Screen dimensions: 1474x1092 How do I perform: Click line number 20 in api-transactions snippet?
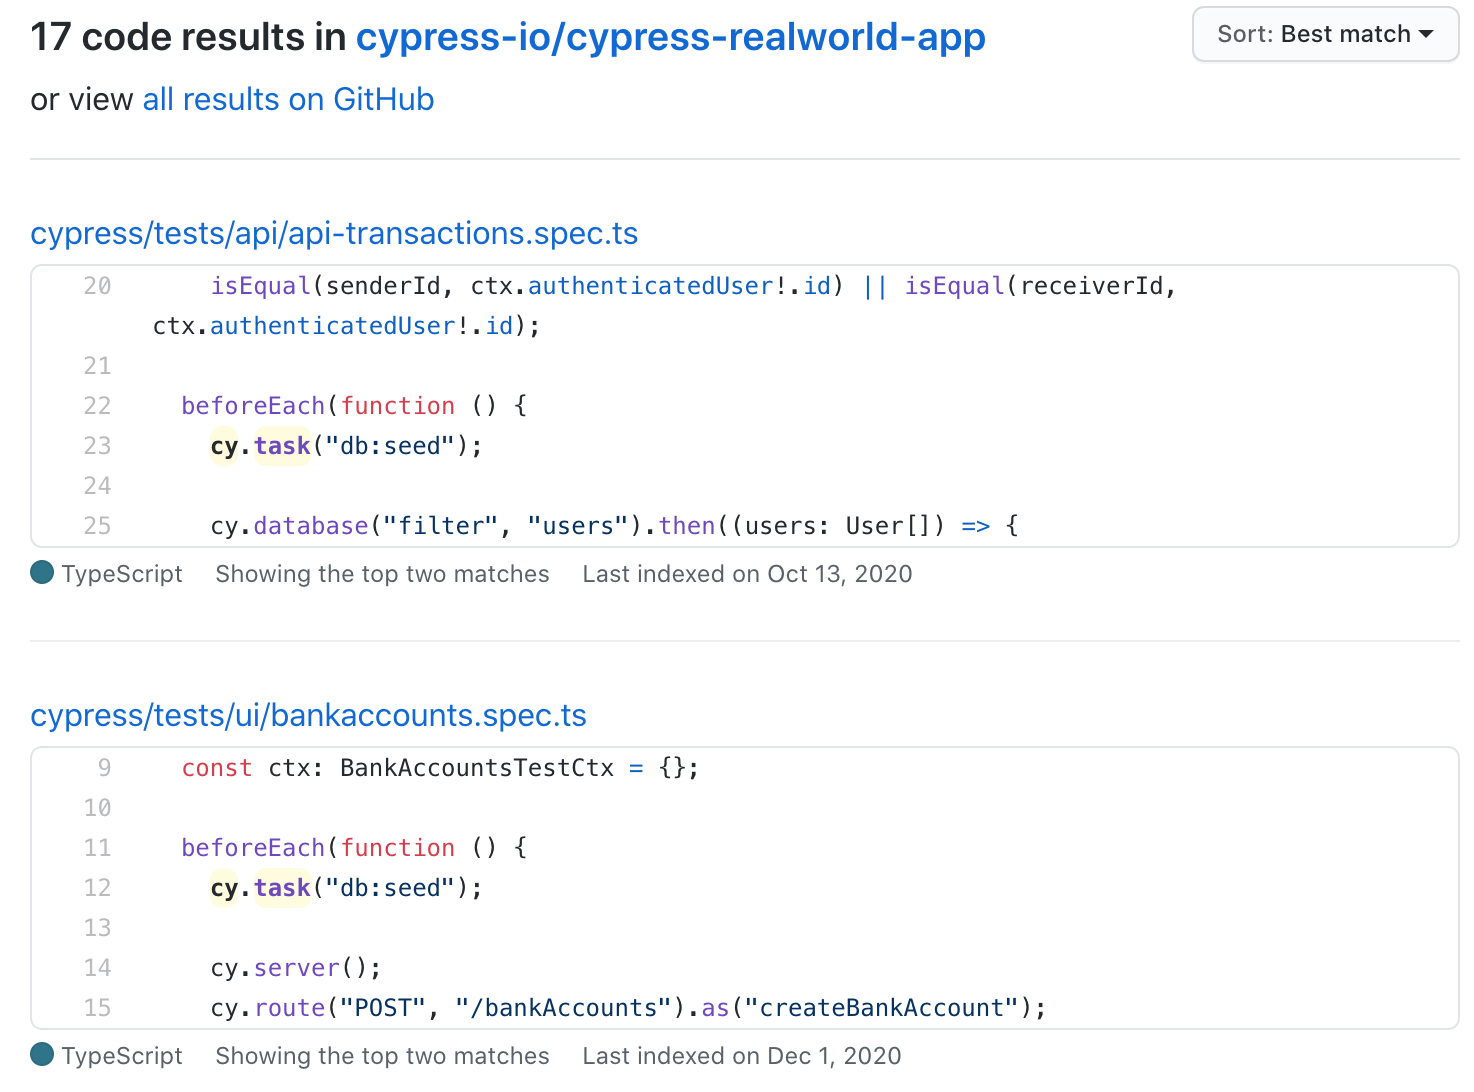pyautogui.click(x=97, y=286)
